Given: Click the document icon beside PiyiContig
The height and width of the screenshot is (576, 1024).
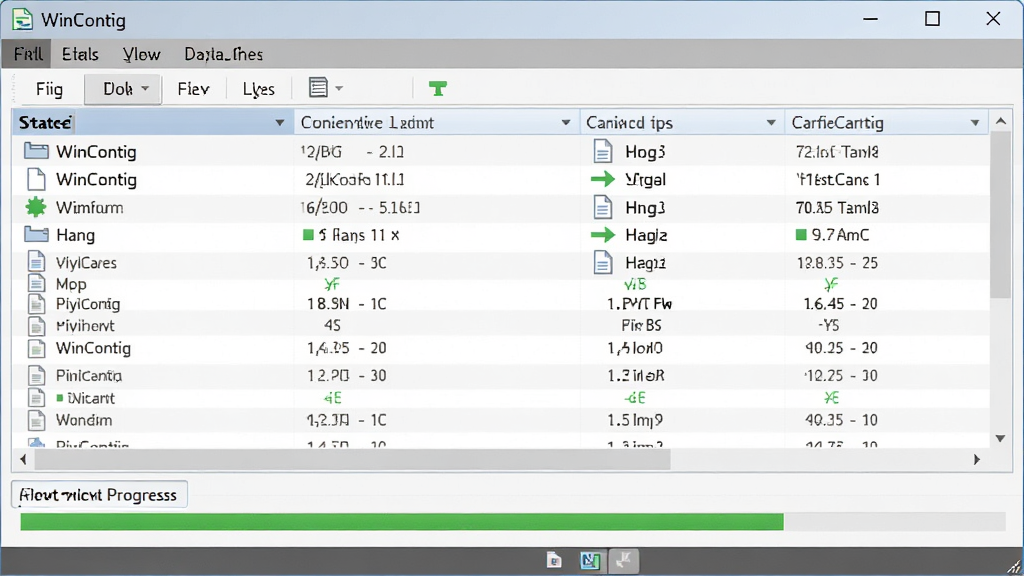Looking at the screenshot, I should 37,304.
